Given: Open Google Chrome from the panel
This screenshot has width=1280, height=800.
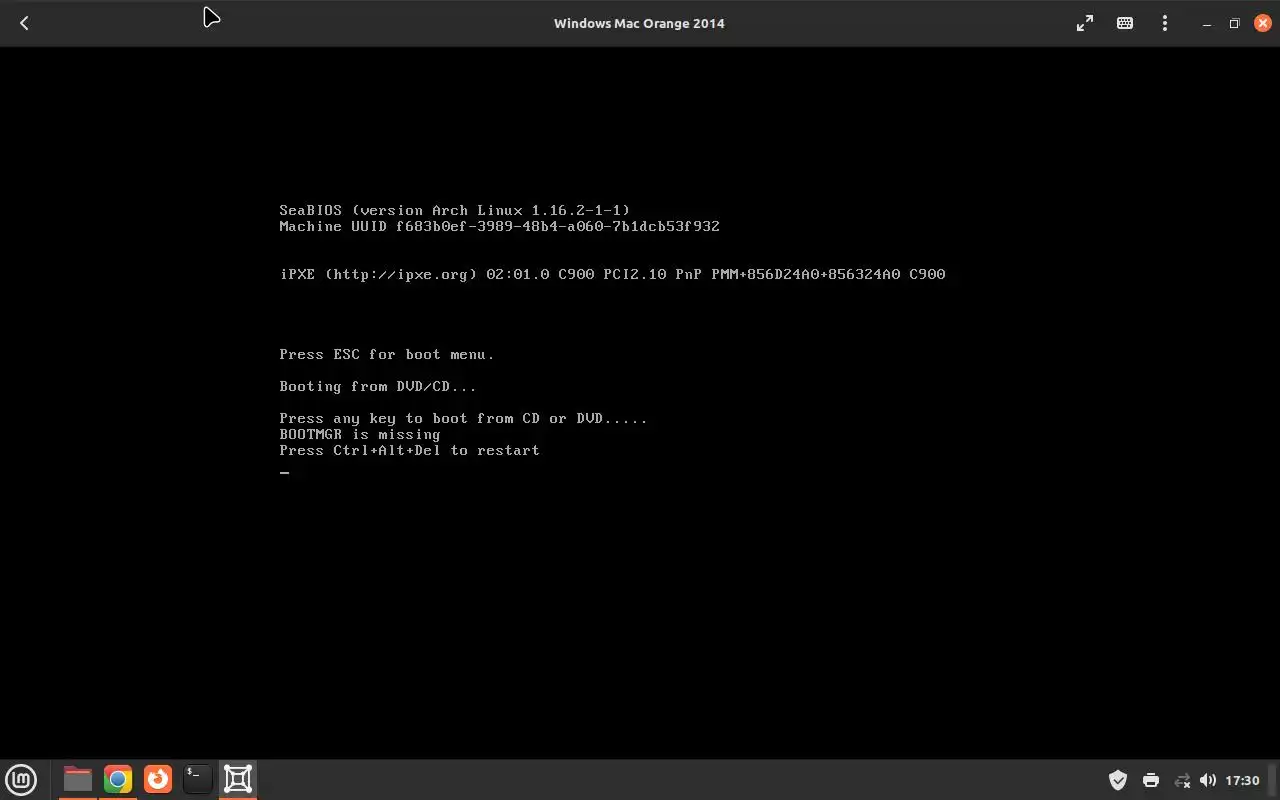Looking at the screenshot, I should [118, 779].
